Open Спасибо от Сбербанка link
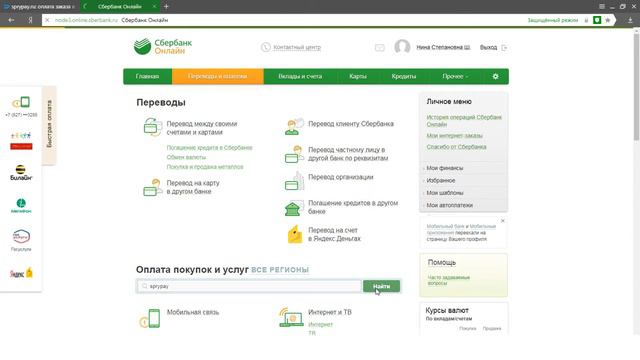640x360 pixels. 456,147
